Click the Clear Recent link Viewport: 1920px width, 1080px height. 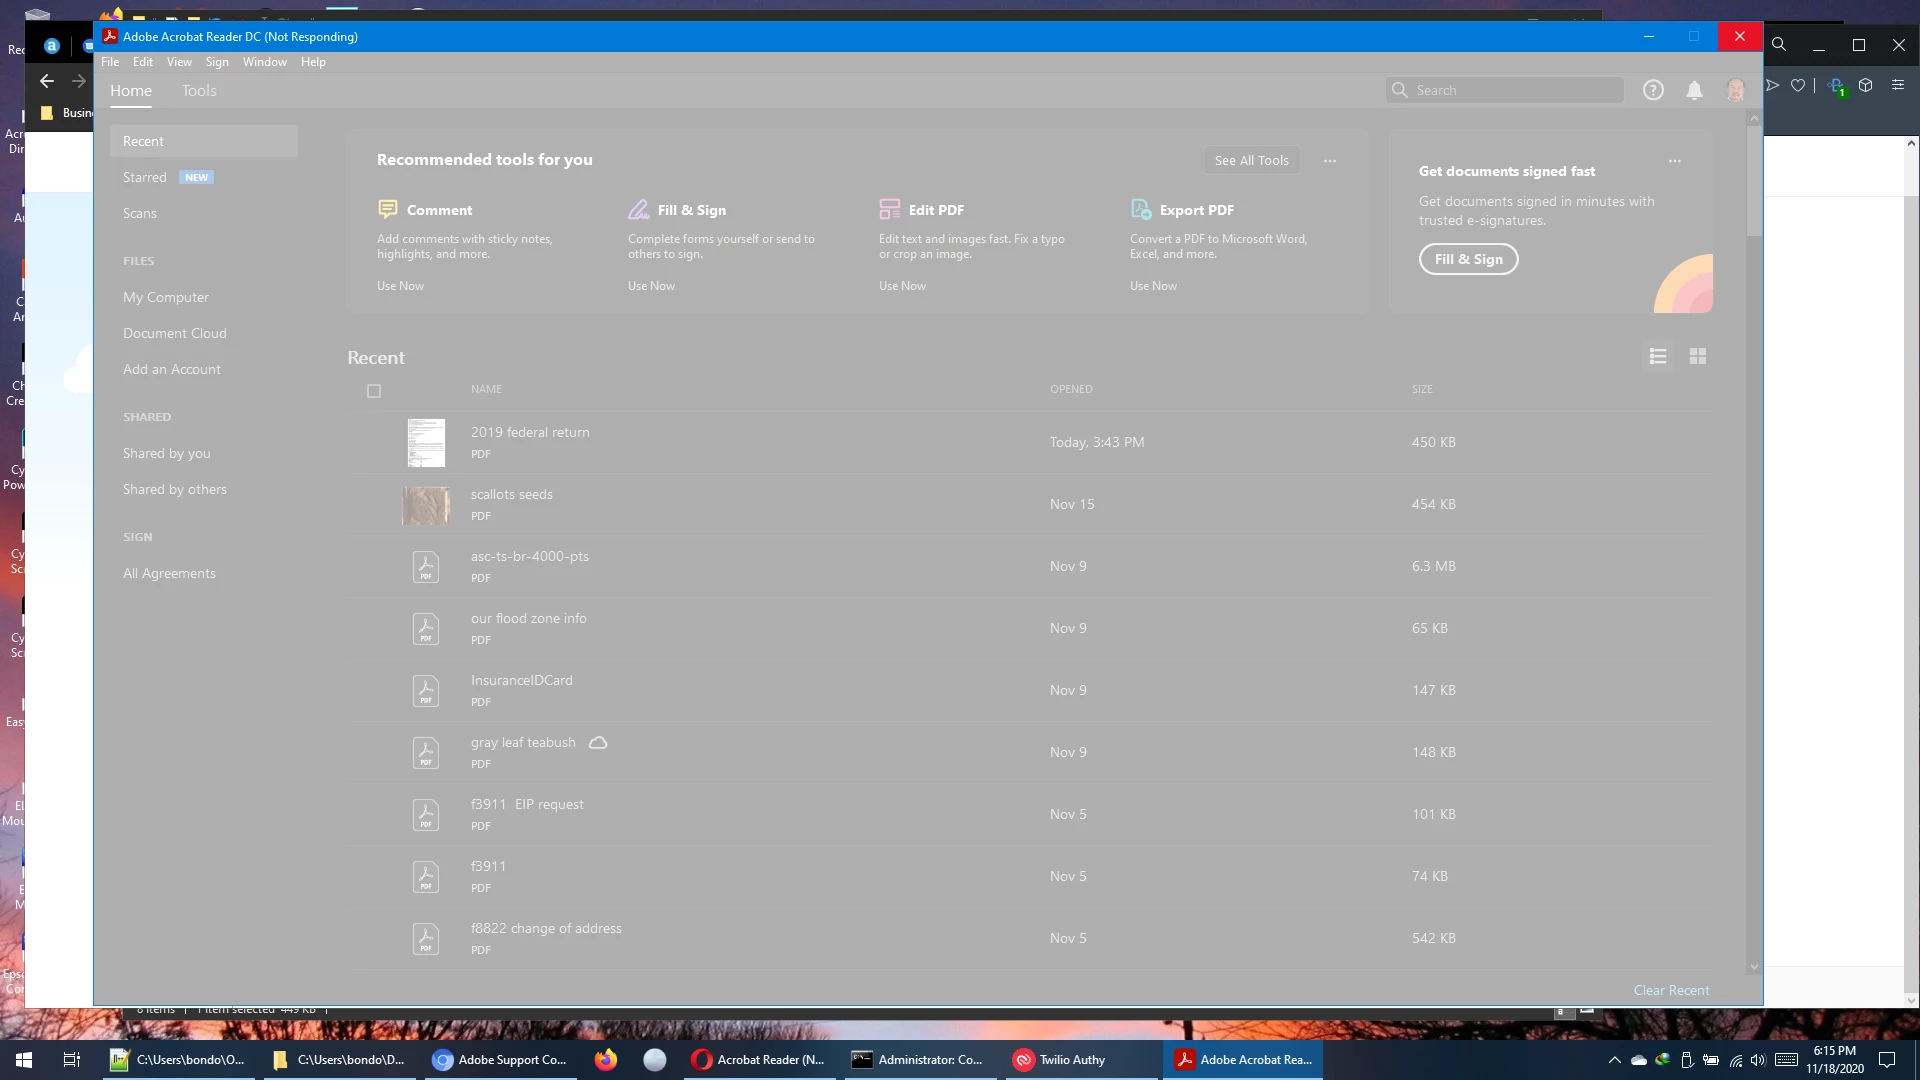[x=1671, y=990]
